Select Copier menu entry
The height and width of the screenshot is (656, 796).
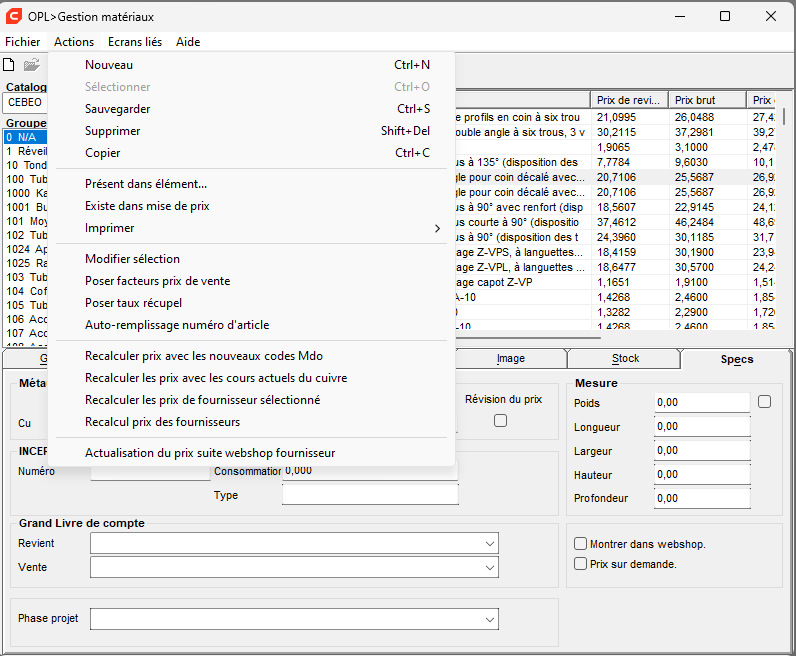251,153
